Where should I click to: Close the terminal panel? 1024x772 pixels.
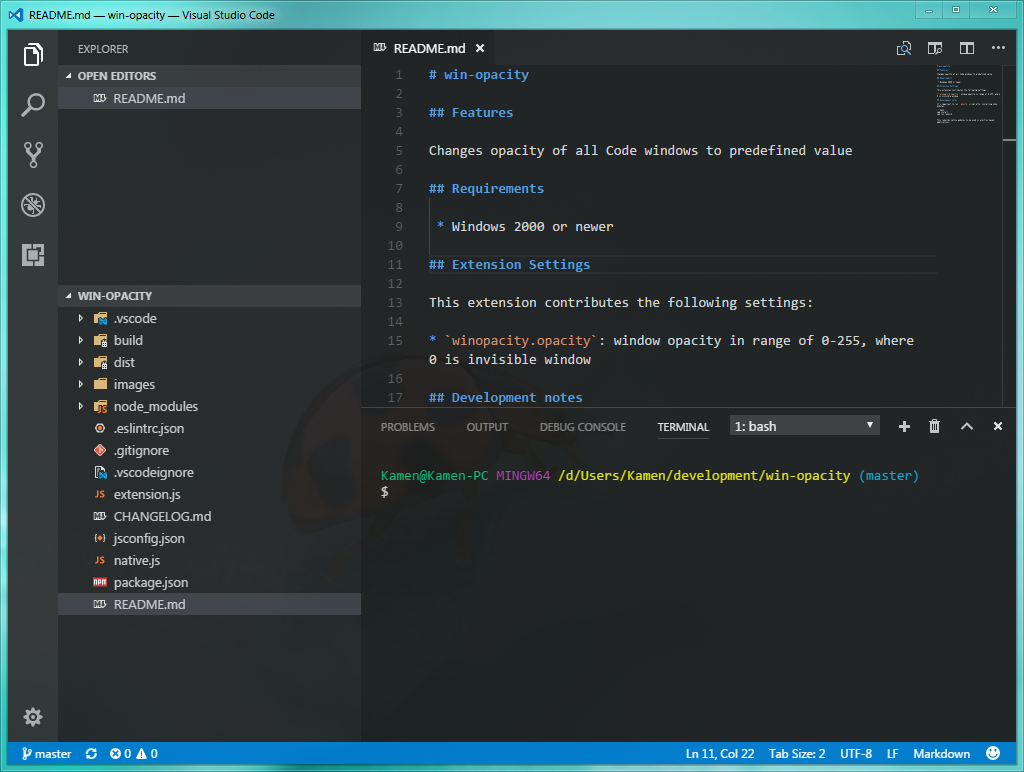pos(998,426)
